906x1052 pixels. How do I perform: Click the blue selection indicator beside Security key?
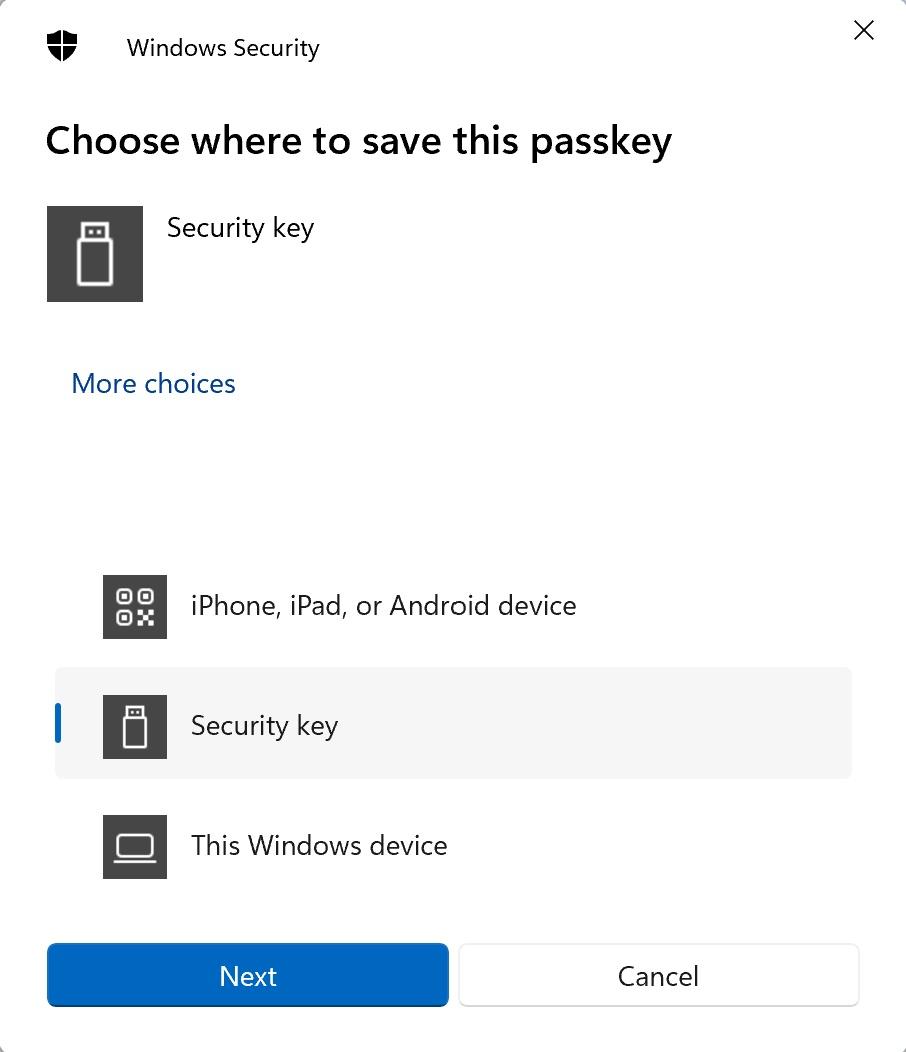(x=58, y=723)
